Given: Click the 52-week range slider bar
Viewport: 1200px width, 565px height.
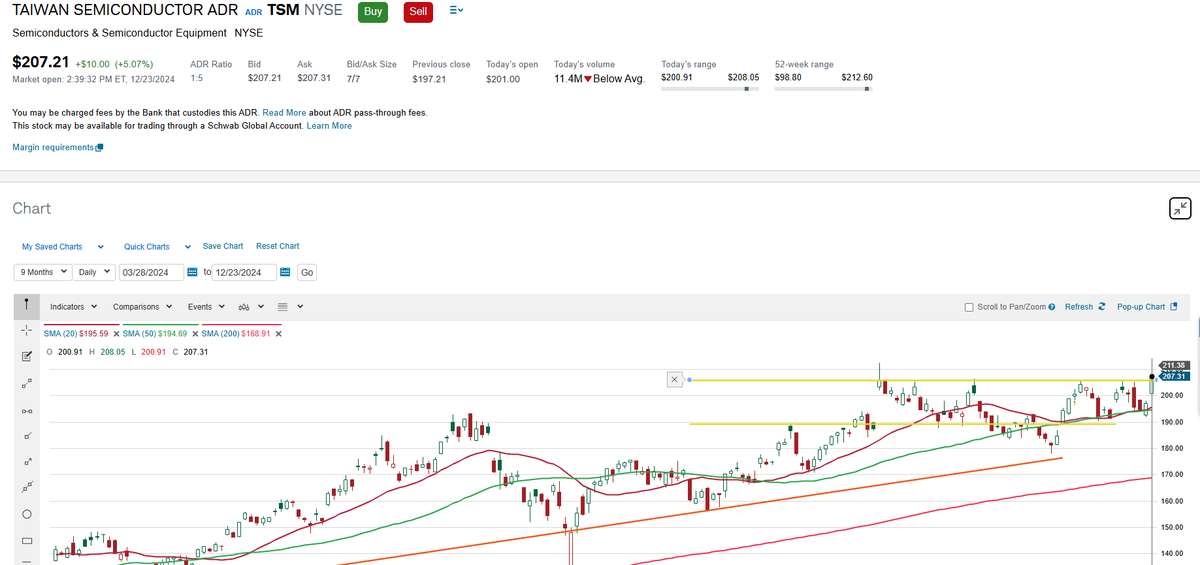Looking at the screenshot, I should [x=824, y=88].
